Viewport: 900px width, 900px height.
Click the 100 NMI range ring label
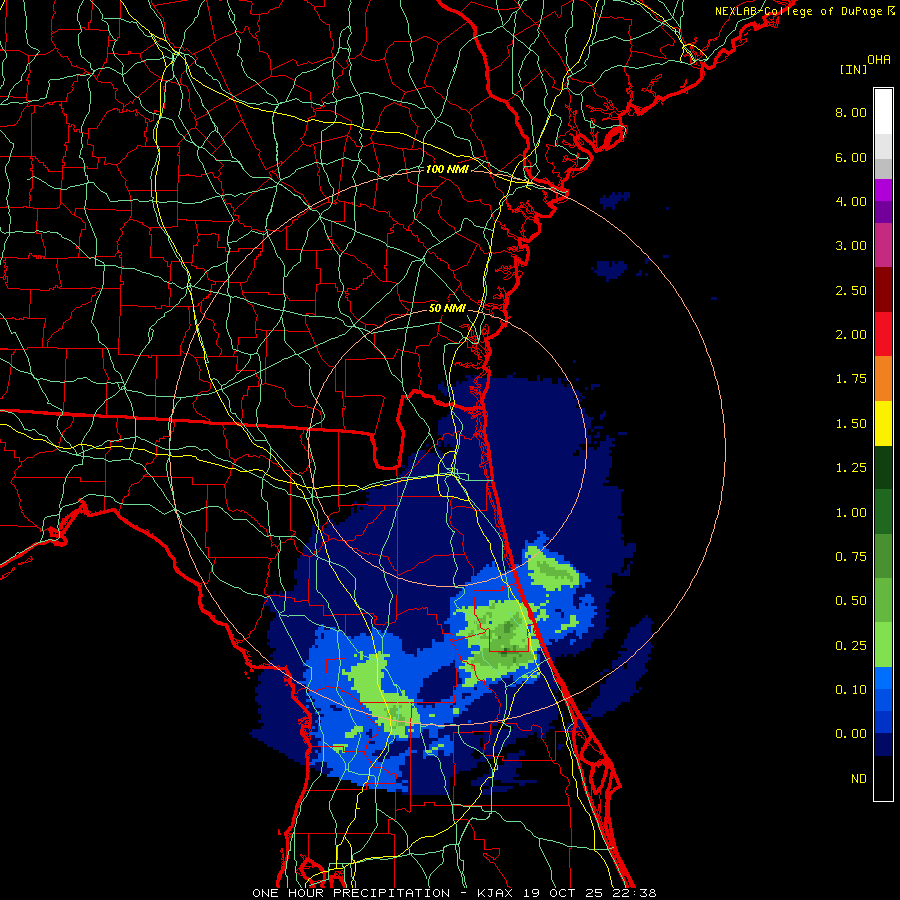(447, 169)
